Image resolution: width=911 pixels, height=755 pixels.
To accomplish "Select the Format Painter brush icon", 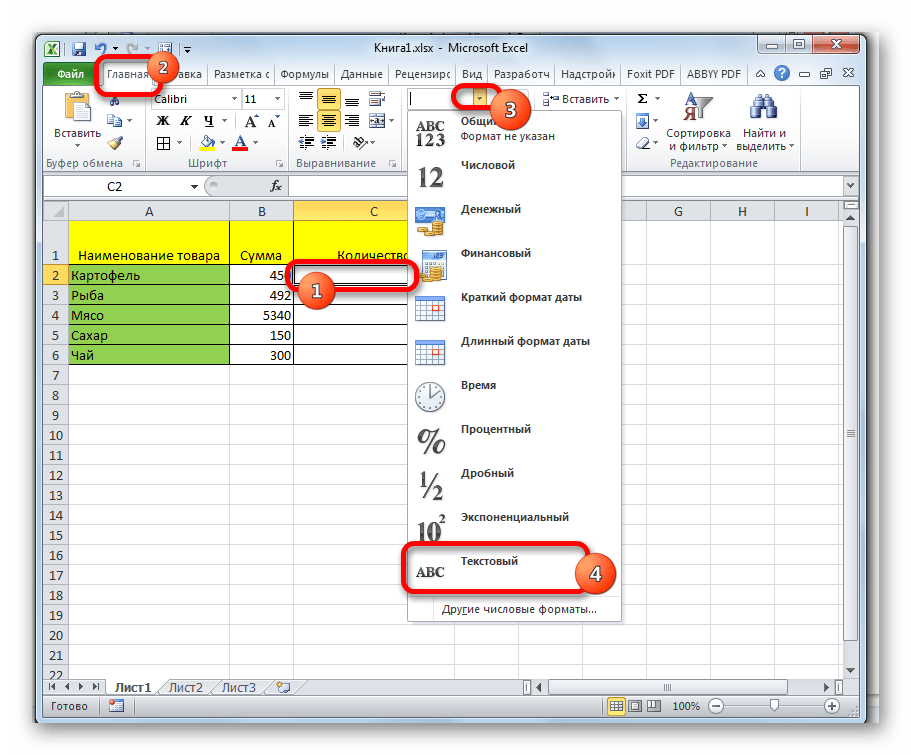I will click(115, 143).
